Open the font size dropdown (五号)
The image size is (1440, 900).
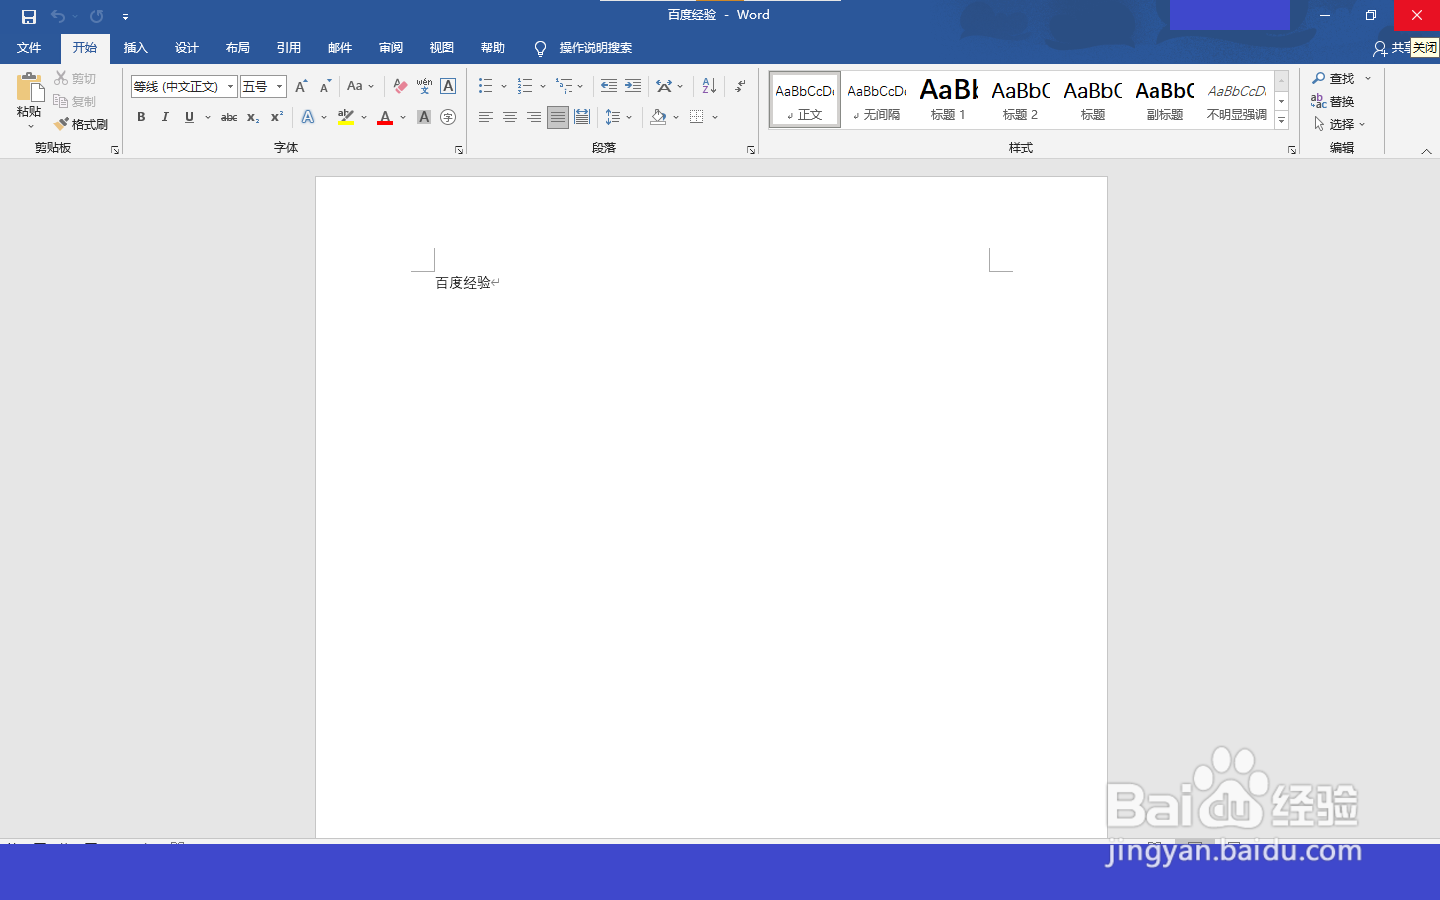pos(280,86)
